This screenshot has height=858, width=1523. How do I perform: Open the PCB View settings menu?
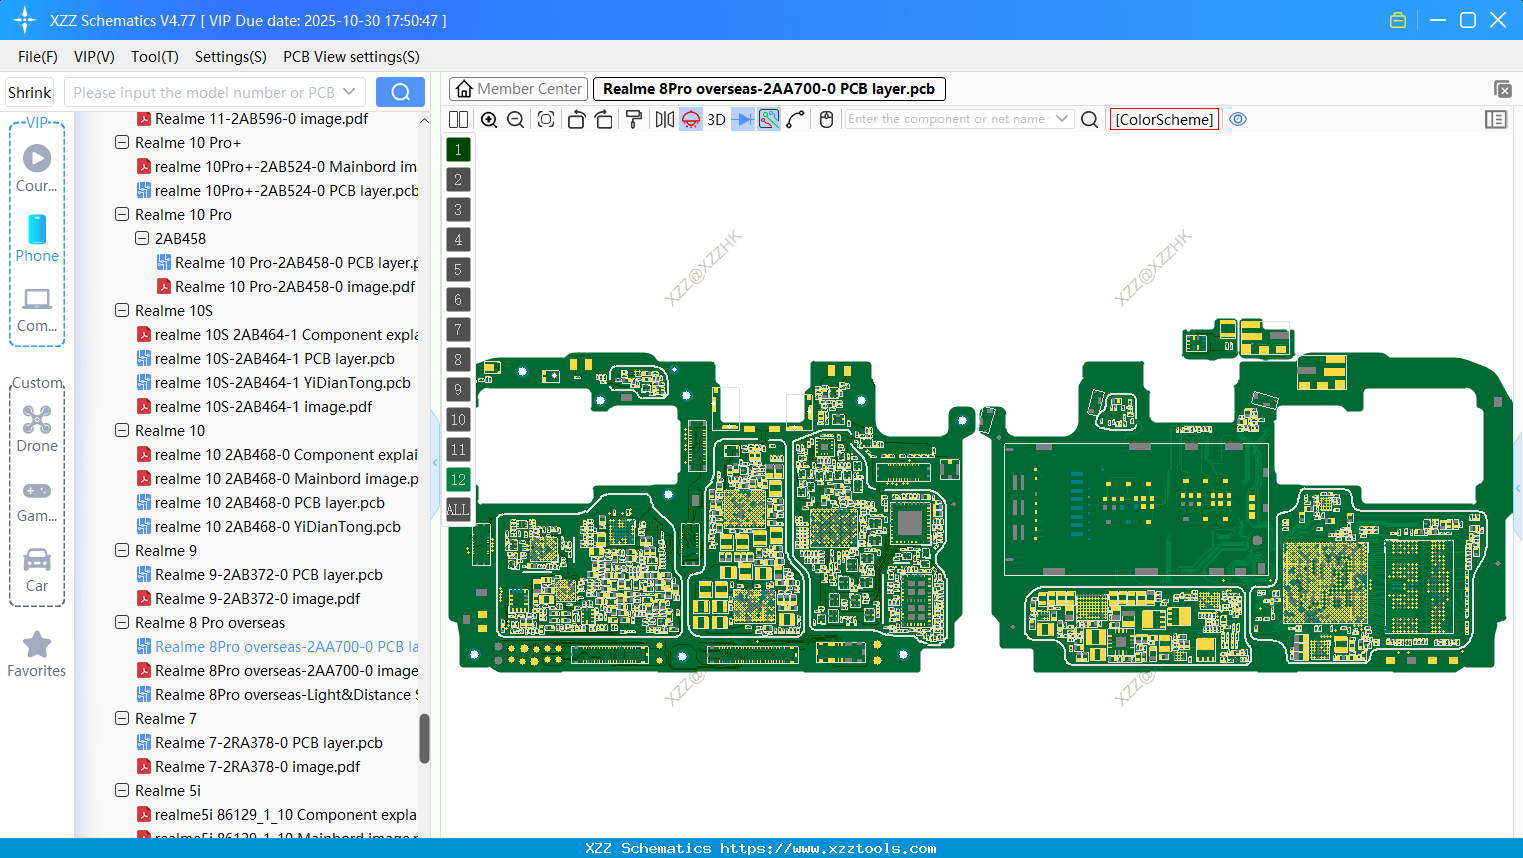tap(350, 57)
